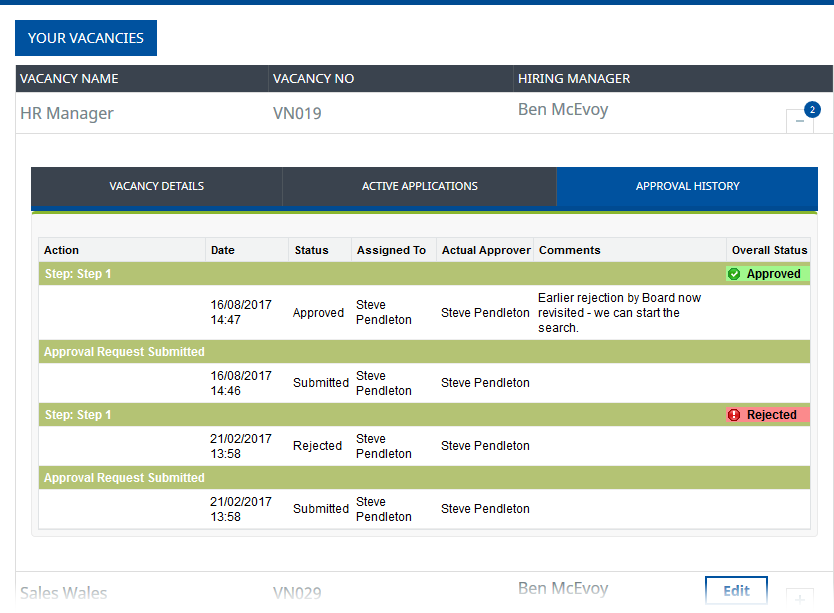The width and height of the screenshot is (834, 613).
Task: Select the Approval History tab
Action: click(x=687, y=186)
